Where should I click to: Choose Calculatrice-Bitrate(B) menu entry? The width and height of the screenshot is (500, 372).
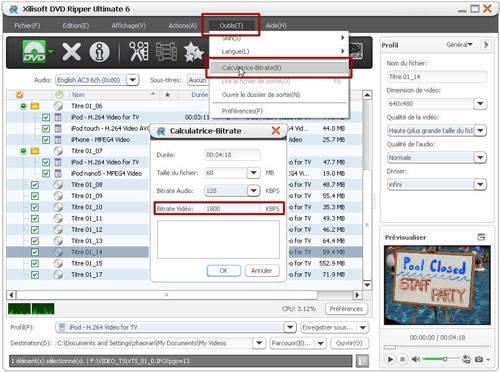tap(279, 68)
